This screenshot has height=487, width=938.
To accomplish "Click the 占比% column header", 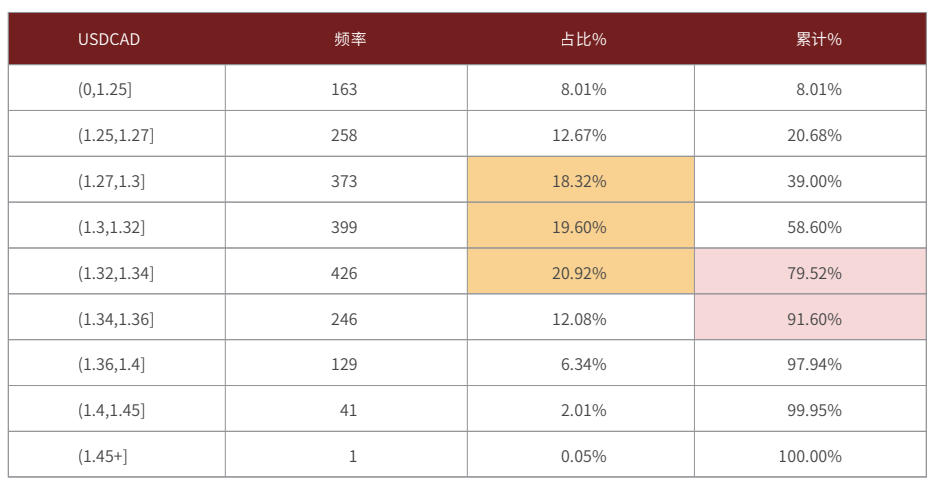I will (x=583, y=39).
